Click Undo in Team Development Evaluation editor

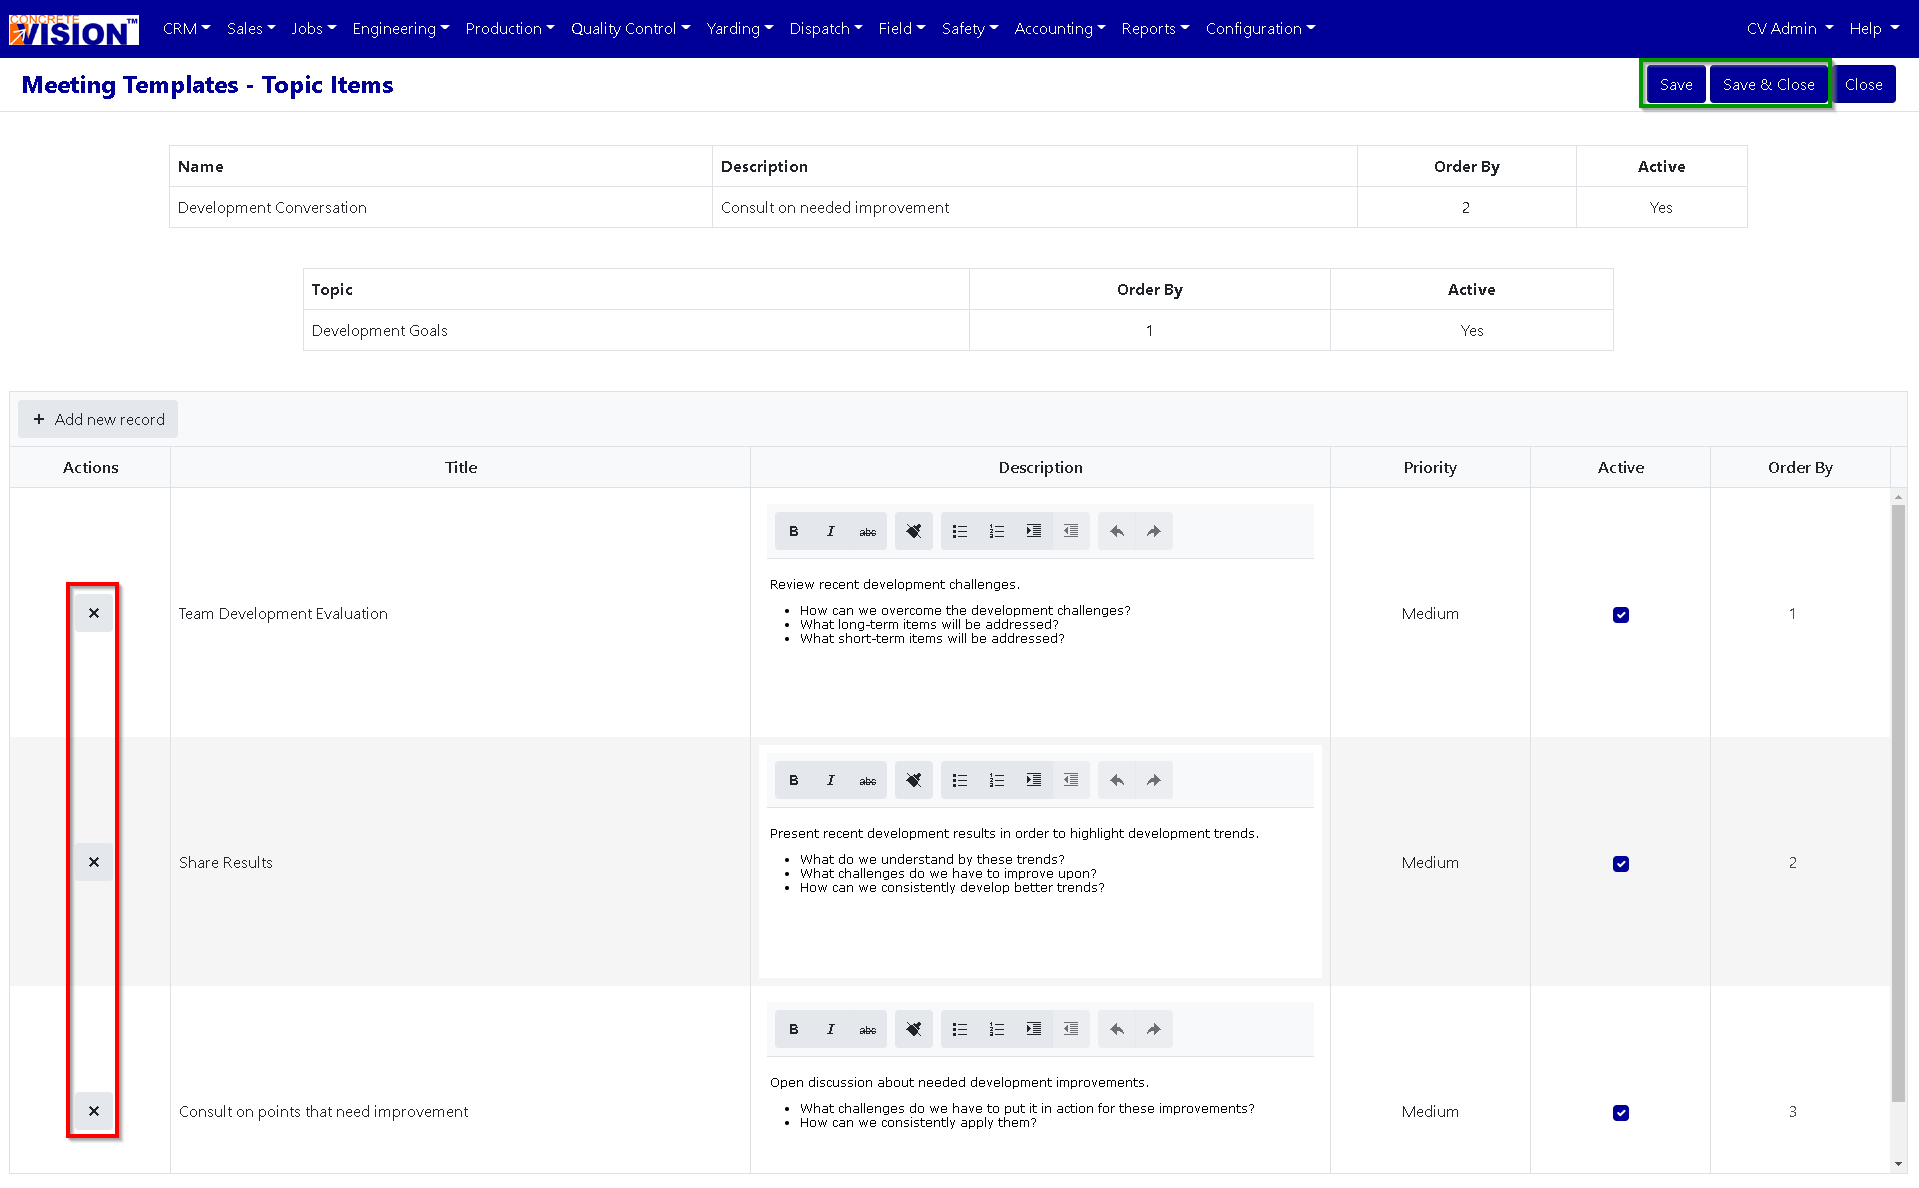1117,531
